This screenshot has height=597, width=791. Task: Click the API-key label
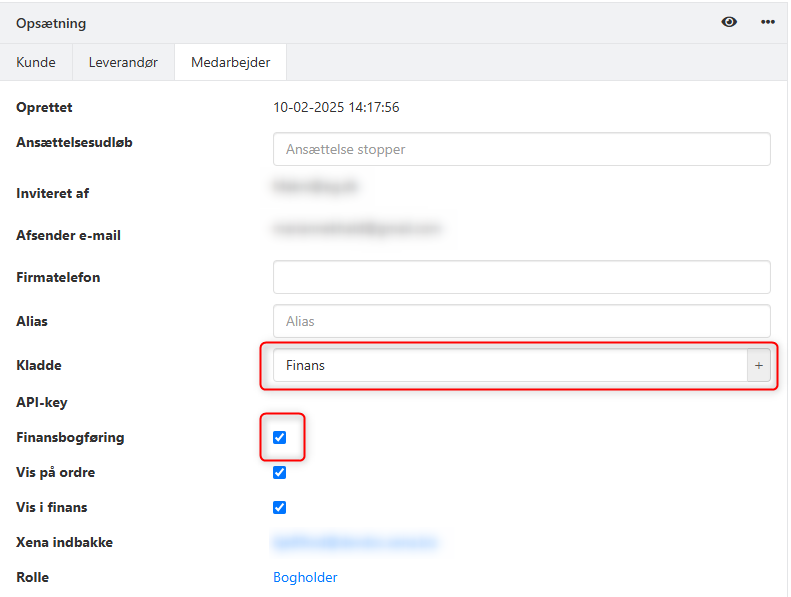(x=42, y=402)
